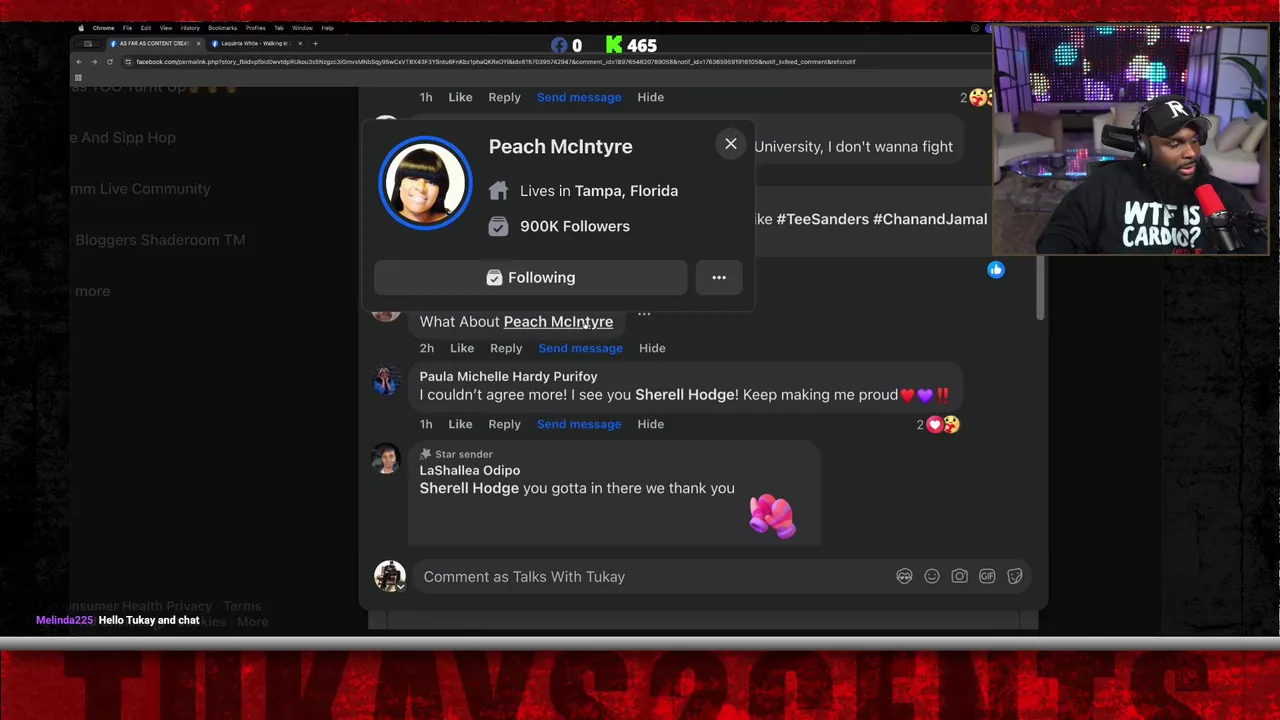Click the Peach McIntyre name heading in popup
The height and width of the screenshot is (720, 1280).
[560, 146]
